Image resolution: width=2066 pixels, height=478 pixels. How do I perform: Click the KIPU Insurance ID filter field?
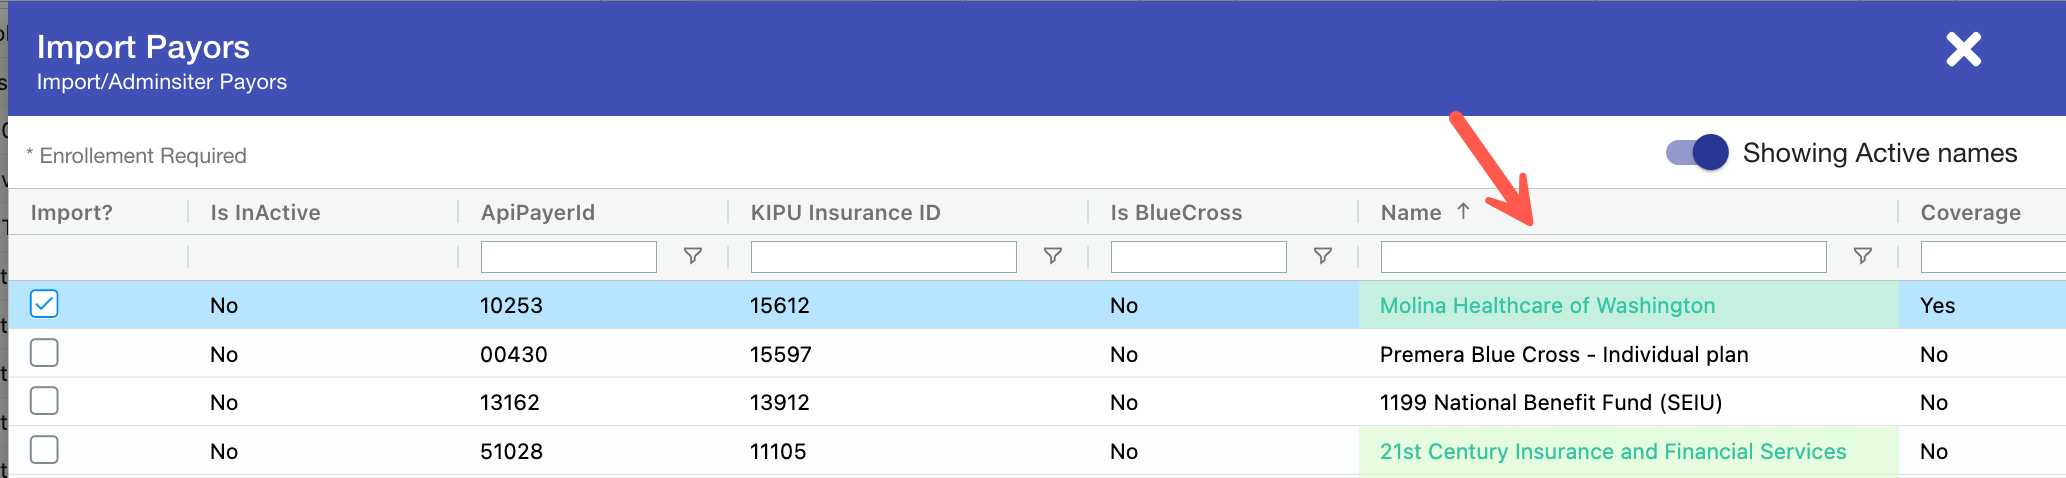[883, 257]
